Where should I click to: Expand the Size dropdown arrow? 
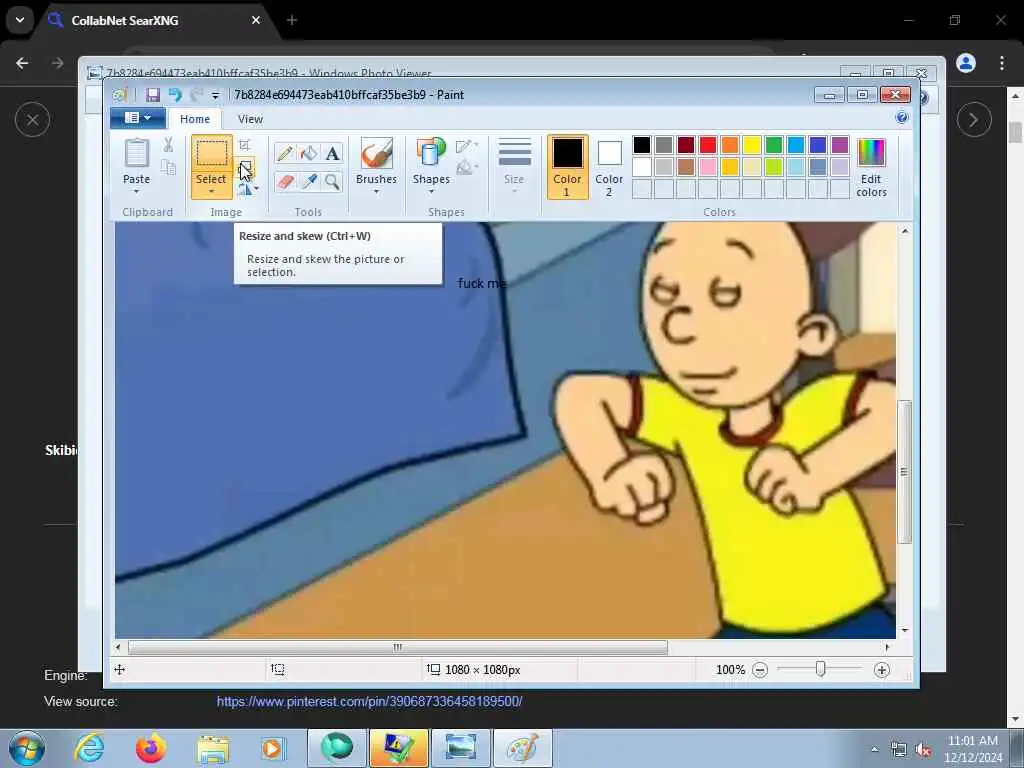514,191
